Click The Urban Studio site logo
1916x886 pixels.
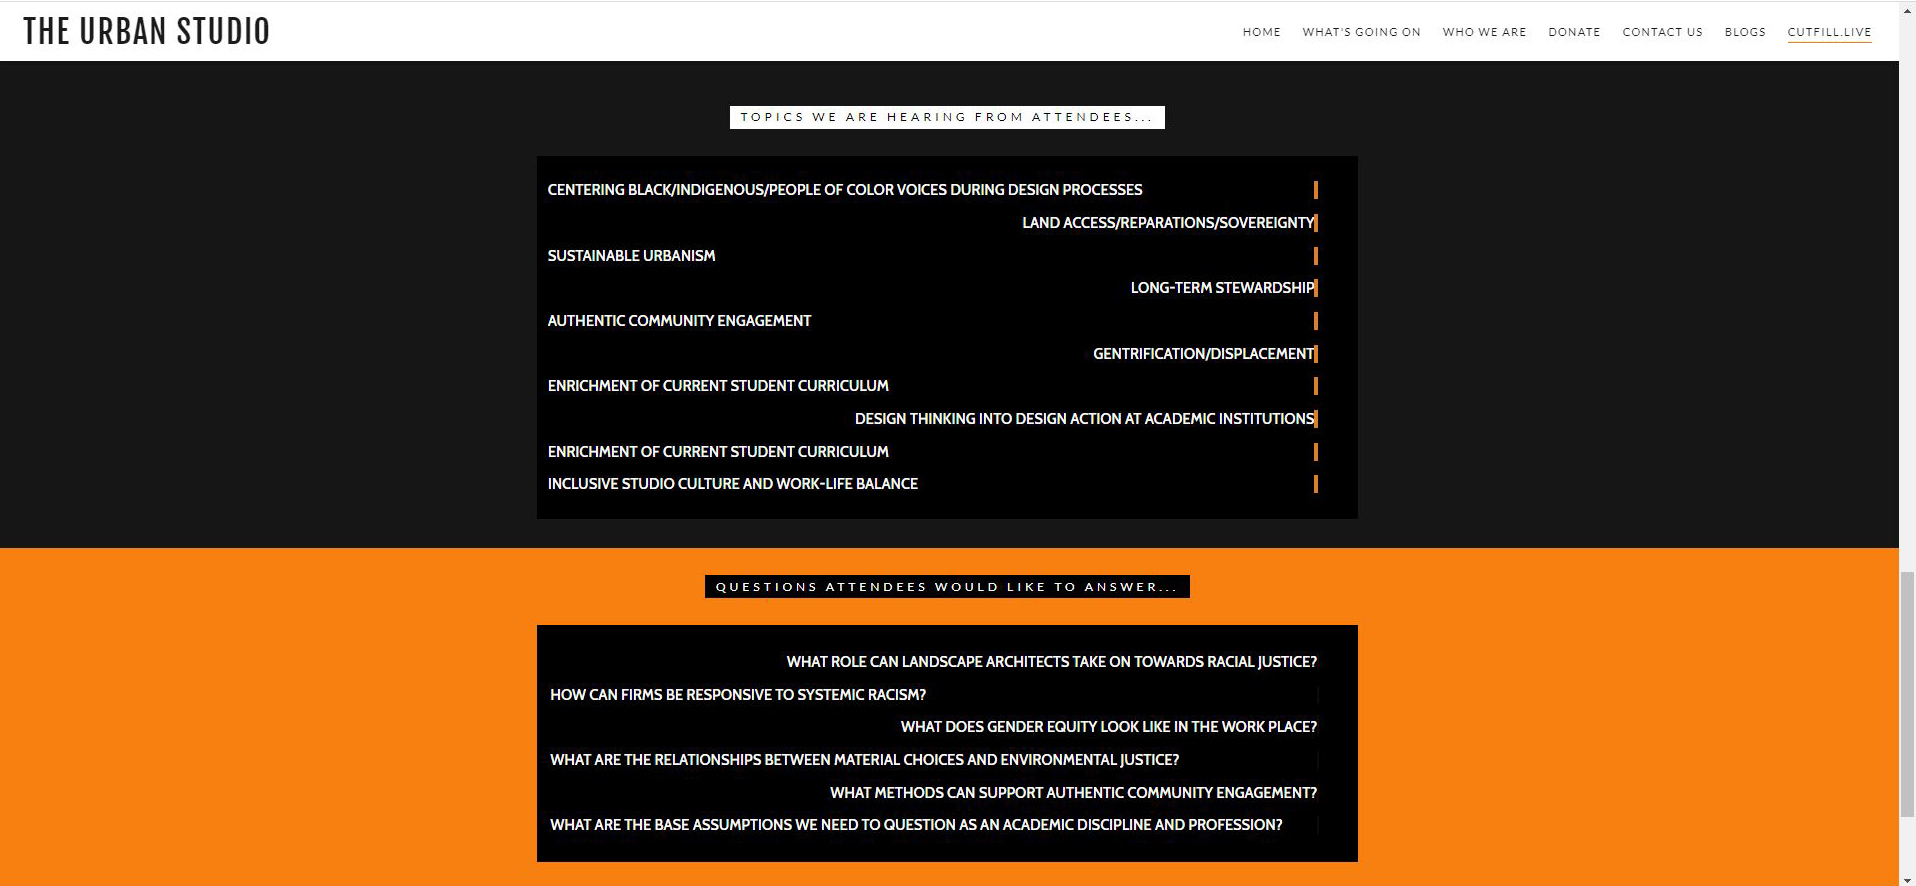tap(147, 31)
